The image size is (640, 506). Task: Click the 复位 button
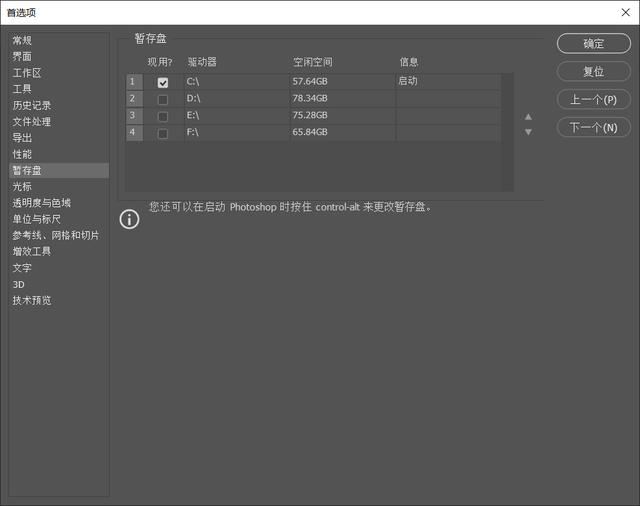(x=593, y=72)
